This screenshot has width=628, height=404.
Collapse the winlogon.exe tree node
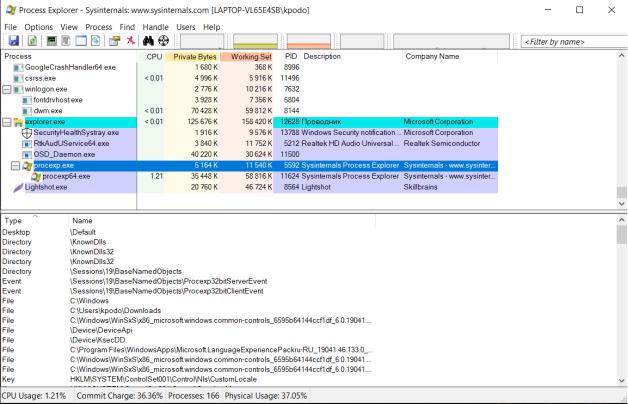pyautogui.click(x=7, y=89)
